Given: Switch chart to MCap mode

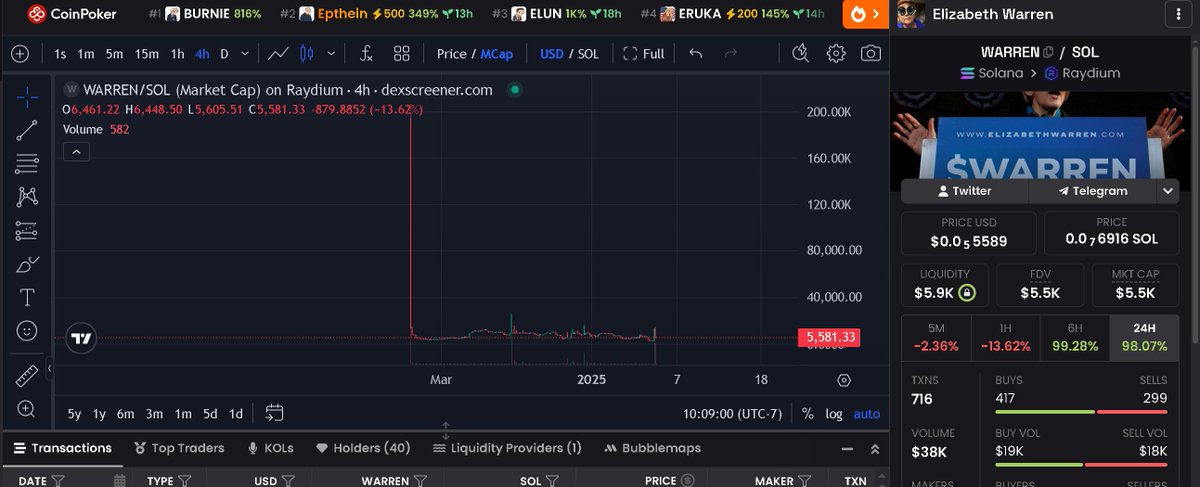Looking at the screenshot, I should click(x=496, y=53).
